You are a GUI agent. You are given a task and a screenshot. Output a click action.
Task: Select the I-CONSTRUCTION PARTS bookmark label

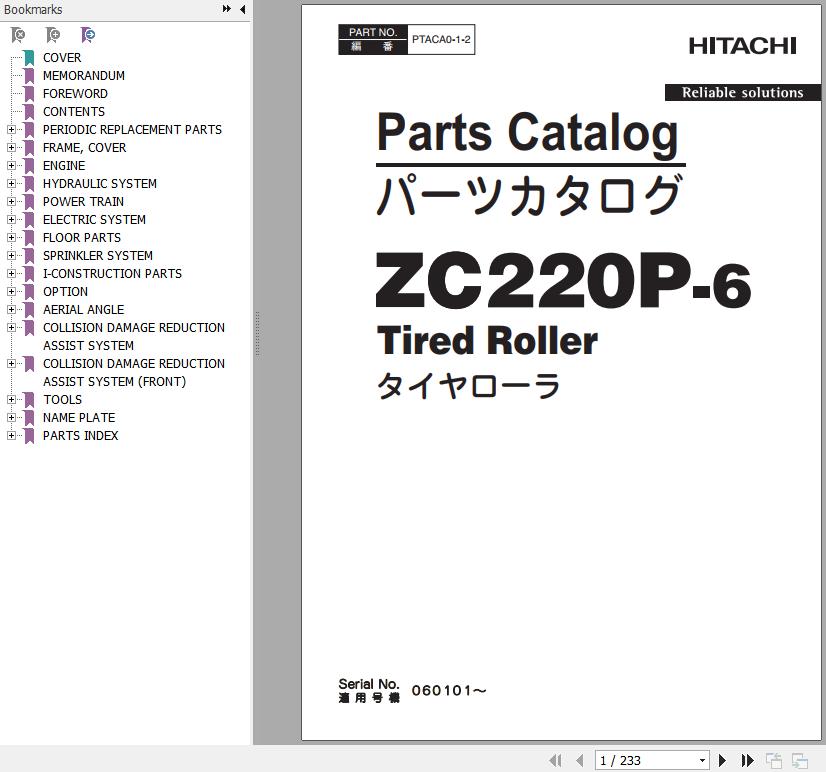coord(112,273)
